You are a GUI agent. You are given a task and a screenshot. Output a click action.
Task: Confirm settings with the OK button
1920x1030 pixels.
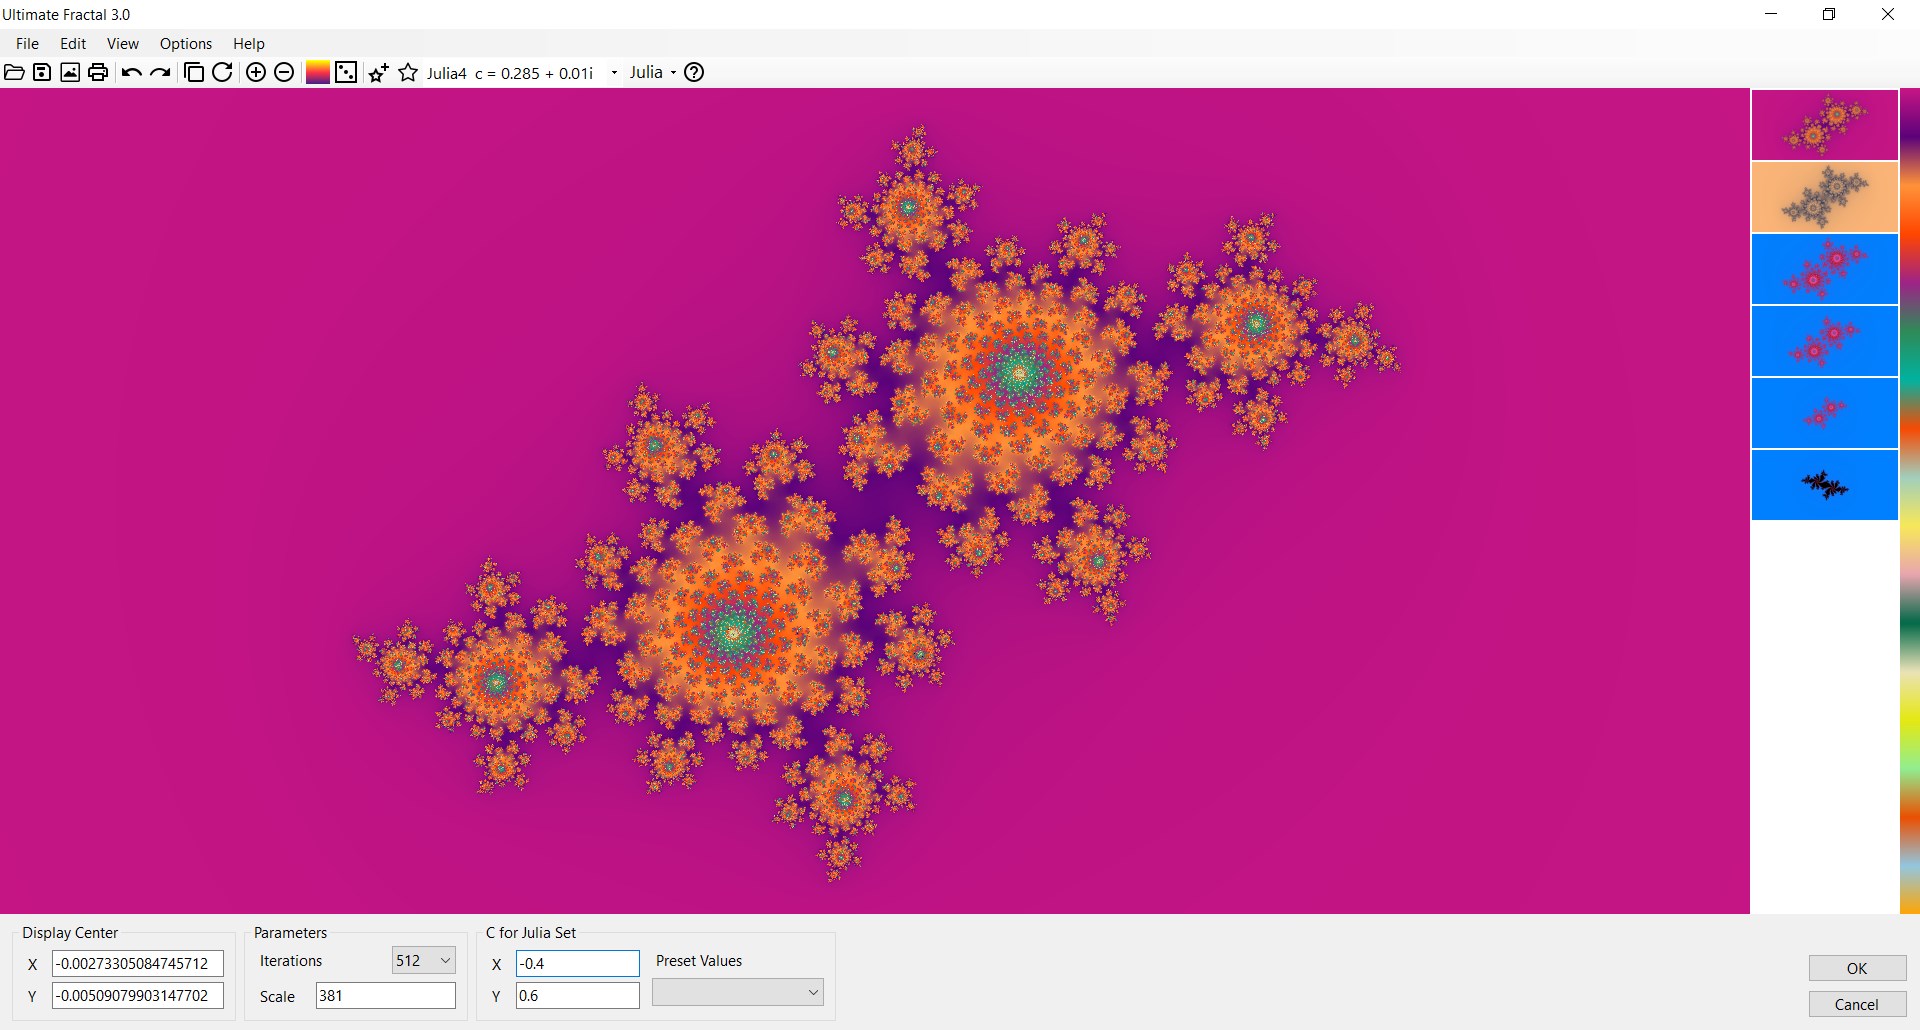tap(1857, 968)
